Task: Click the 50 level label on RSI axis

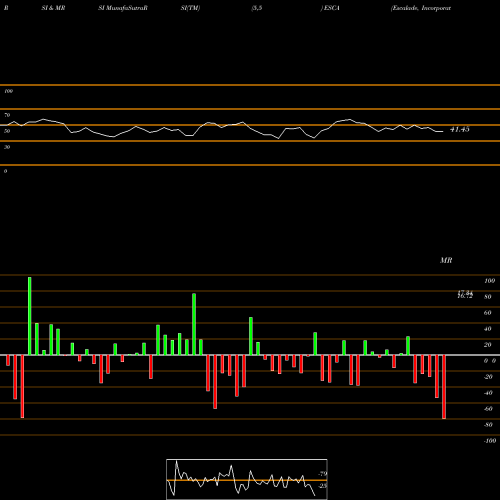Action: 7,131
